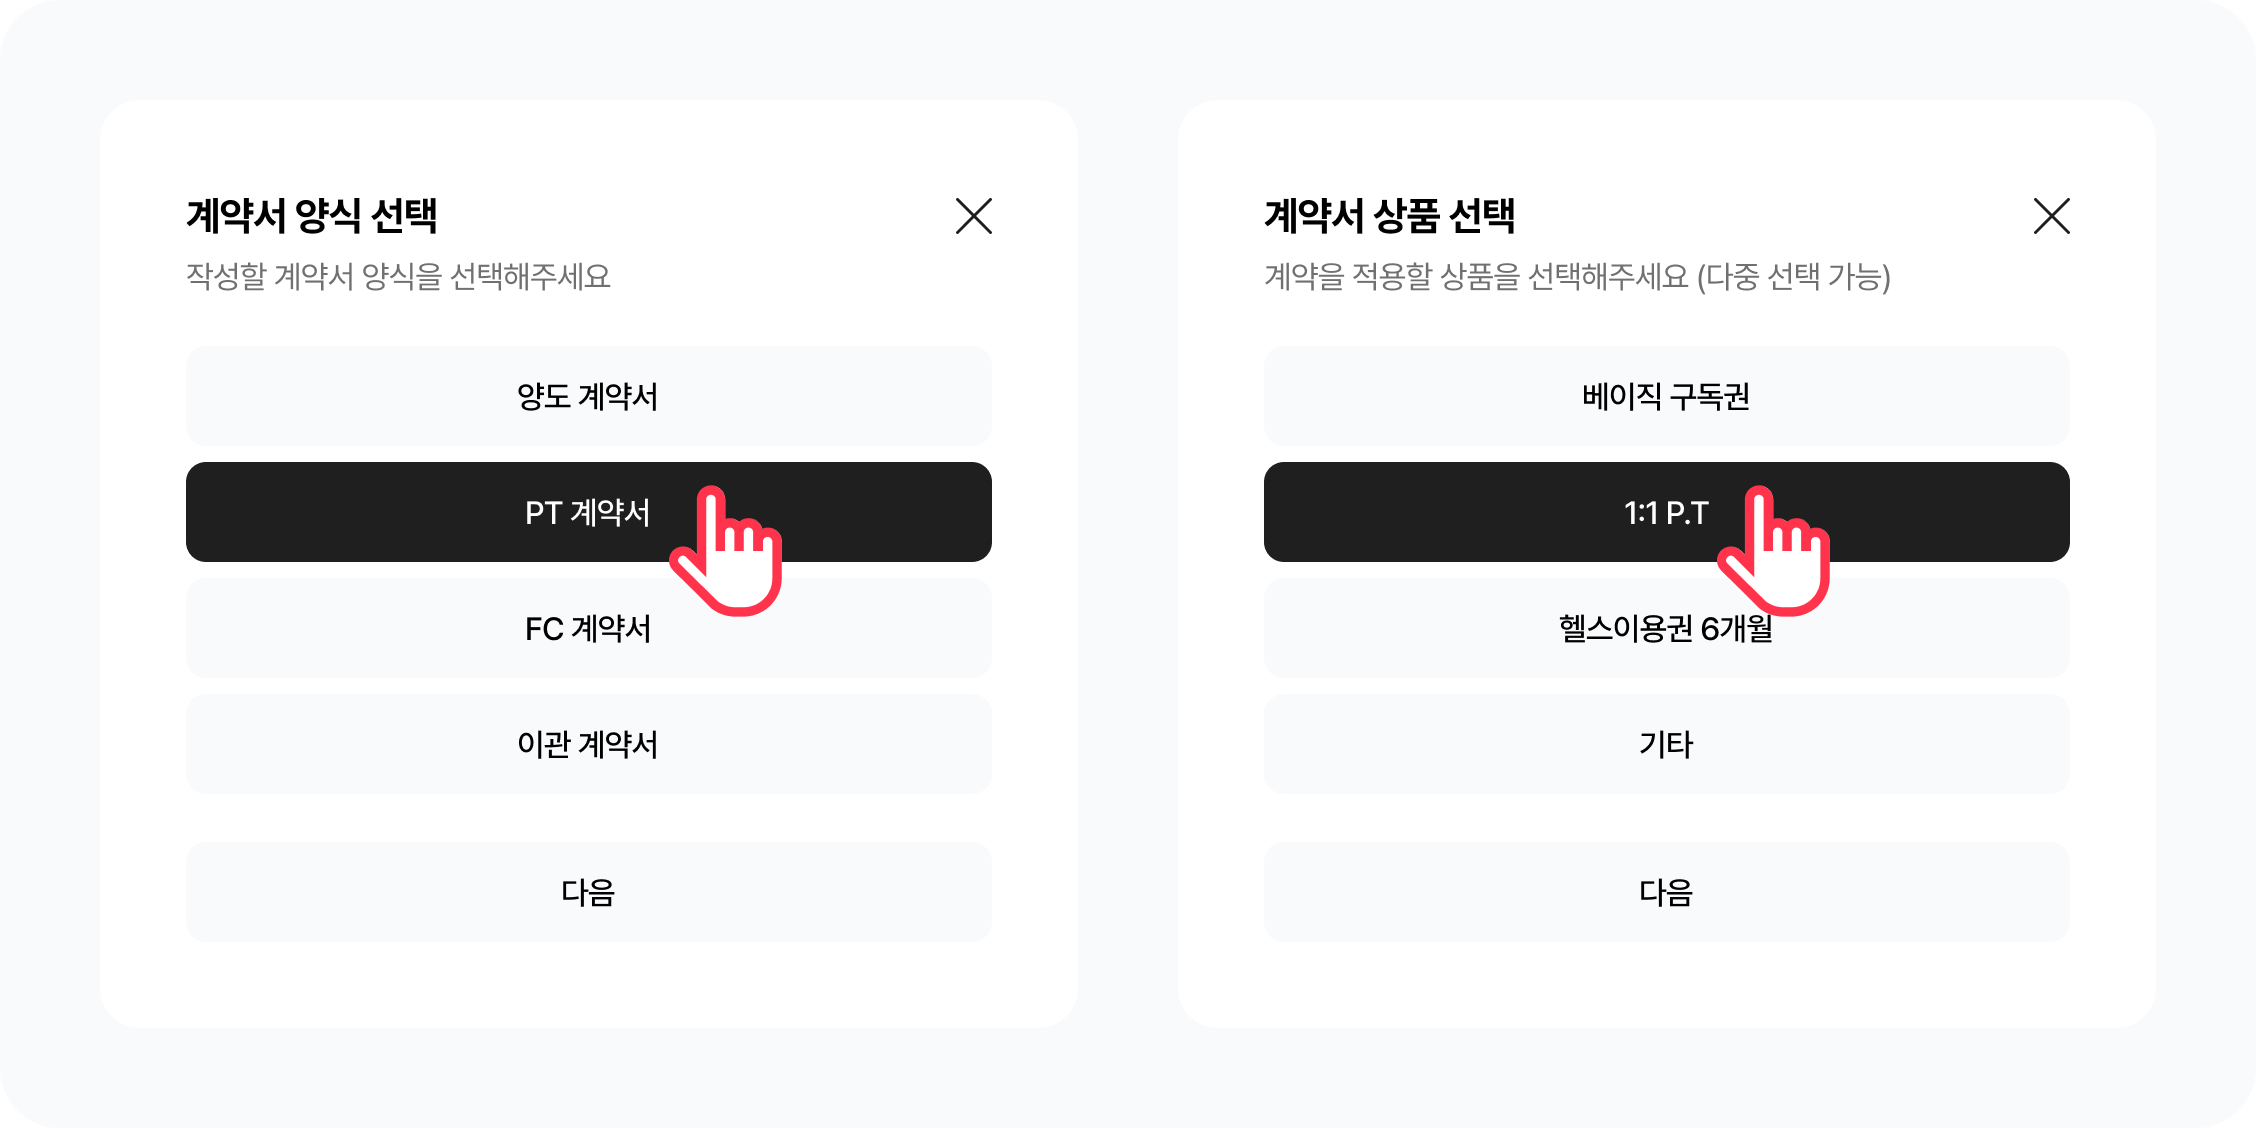Image resolution: width=2256 pixels, height=1128 pixels.
Task: Select the 이관 계약서 option
Action: (x=588, y=744)
